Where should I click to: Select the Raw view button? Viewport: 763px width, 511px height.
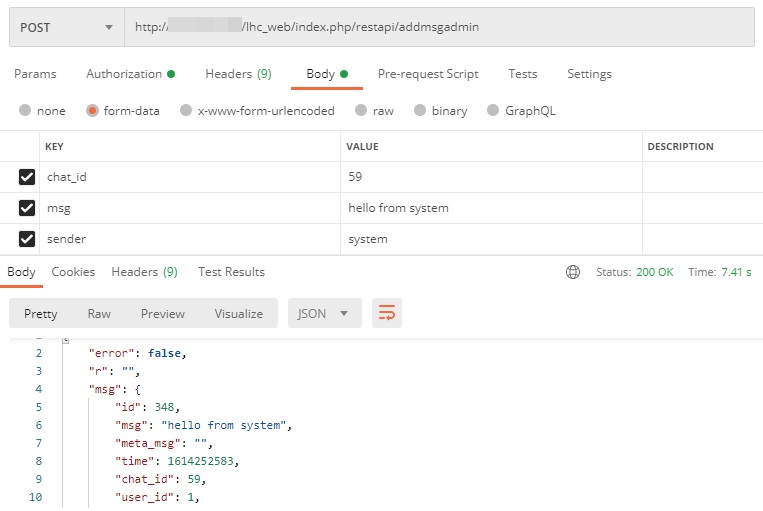(x=99, y=314)
